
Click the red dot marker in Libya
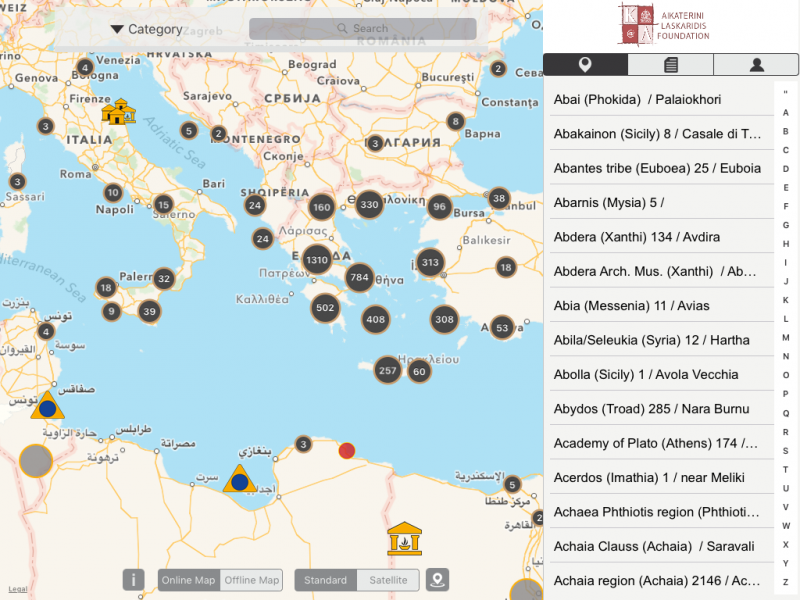pyautogui.click(x=347, y=450)
